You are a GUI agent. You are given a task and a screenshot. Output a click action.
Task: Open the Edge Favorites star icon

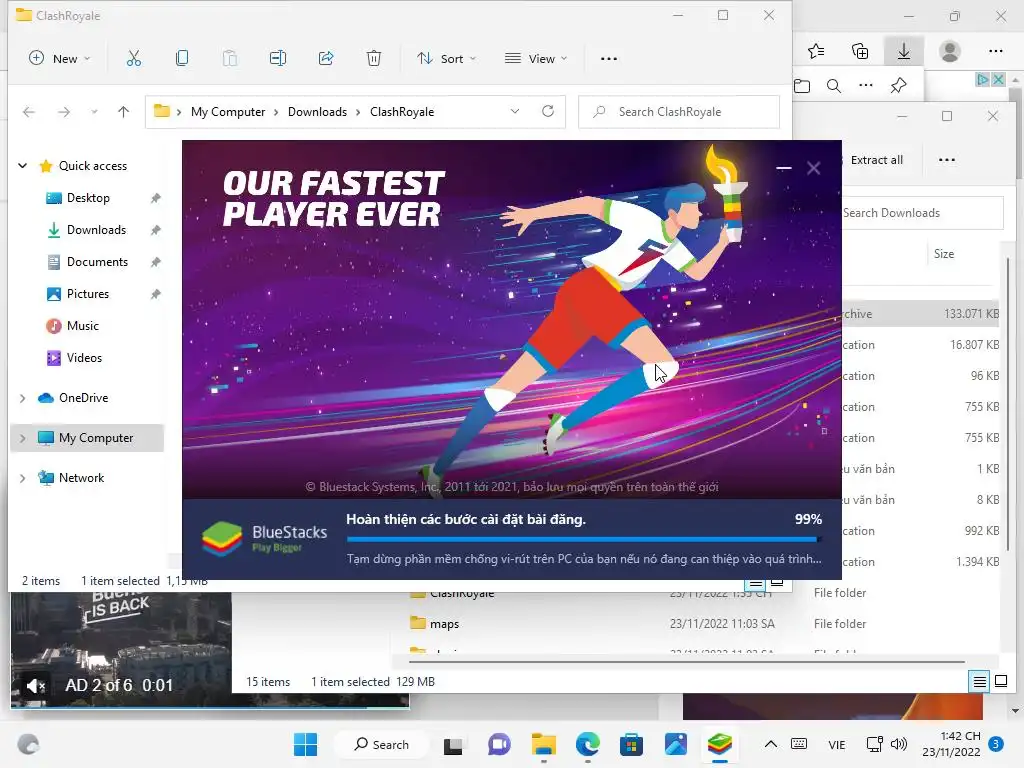pyautogui.click(x=816, y=51)
